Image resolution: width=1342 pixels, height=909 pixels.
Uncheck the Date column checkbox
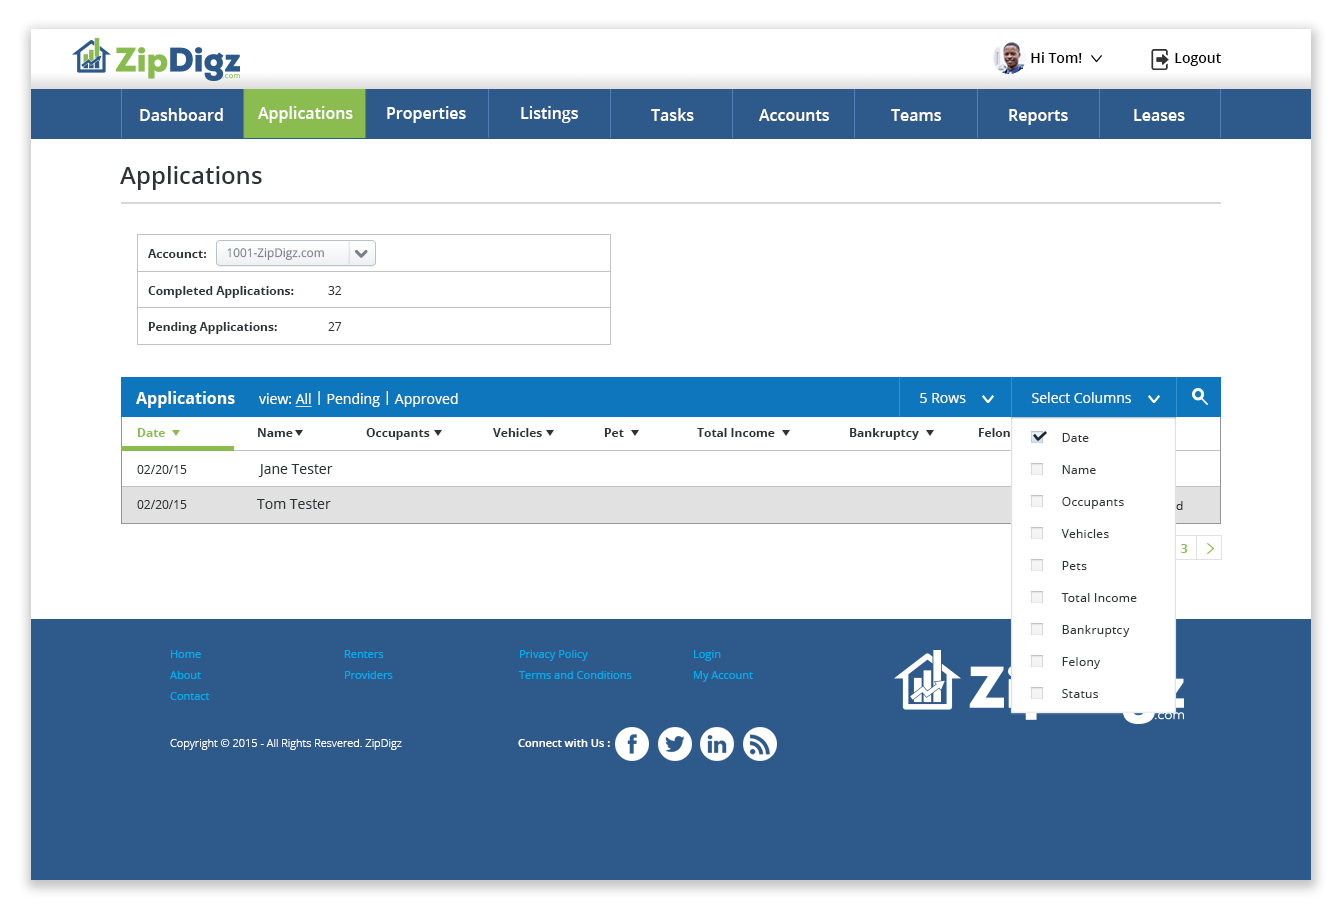(1038, 437)
